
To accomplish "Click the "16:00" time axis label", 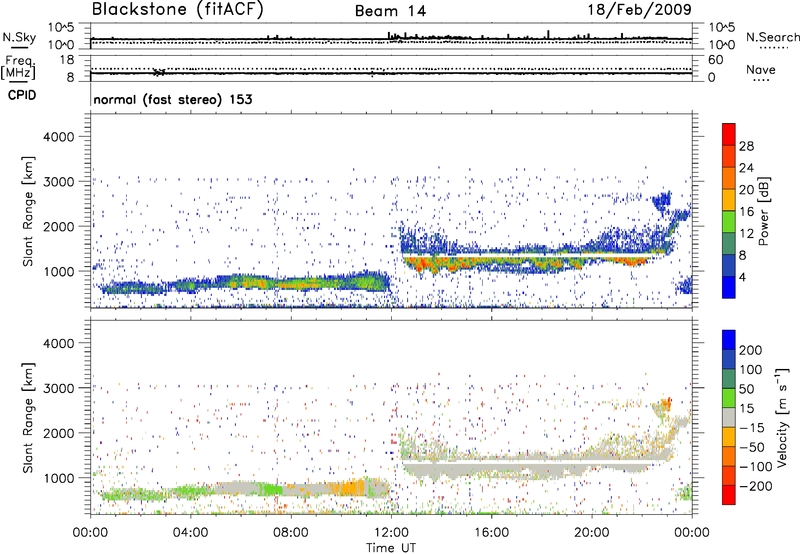I will tap(491, 533).
